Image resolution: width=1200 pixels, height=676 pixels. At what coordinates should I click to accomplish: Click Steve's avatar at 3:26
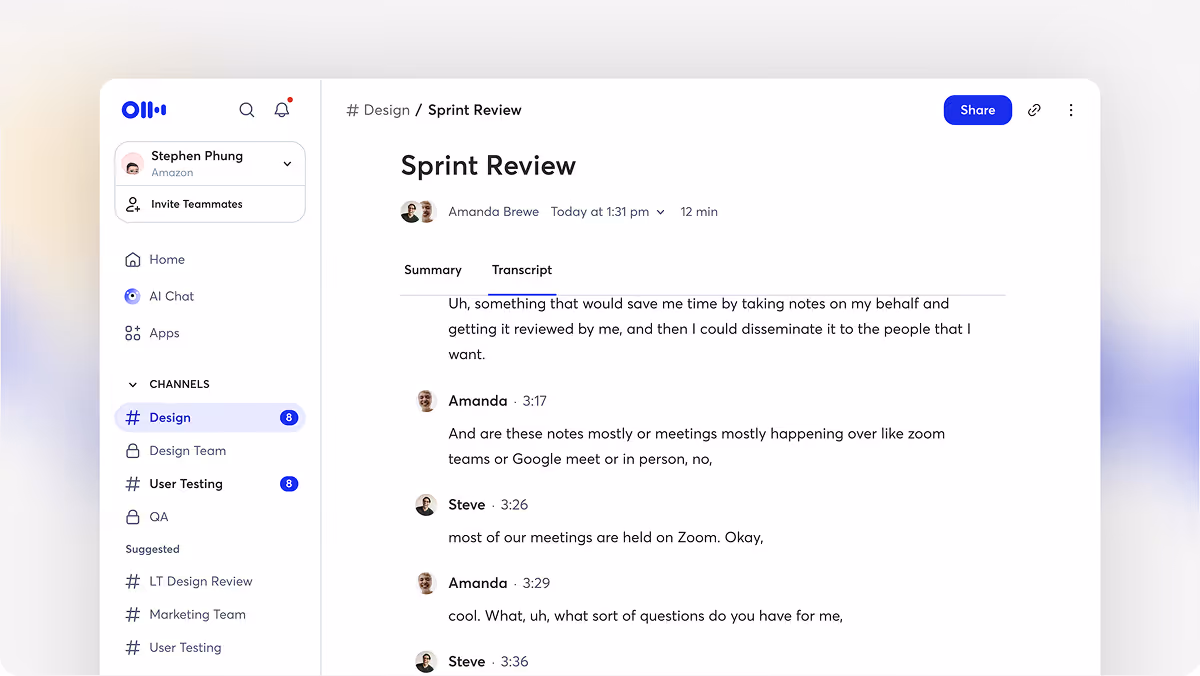point(426,505)
